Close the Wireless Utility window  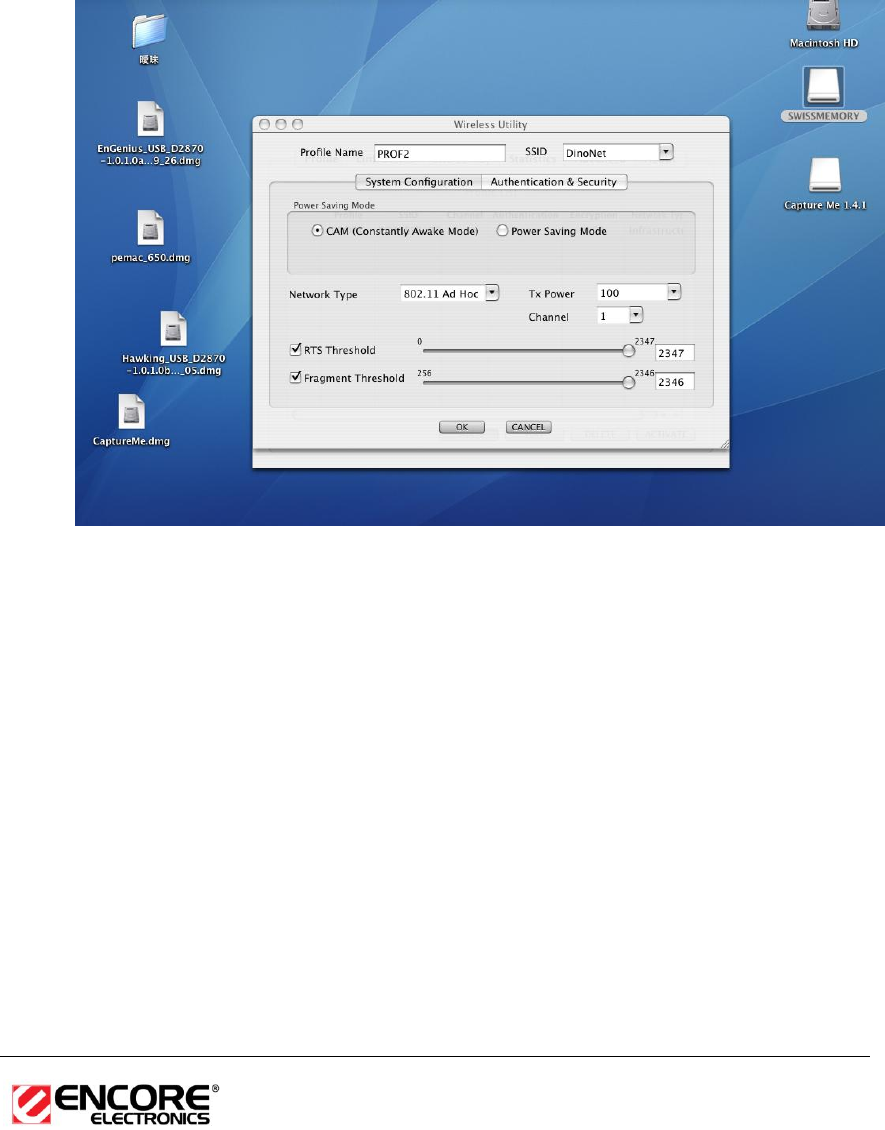(264, 124)
